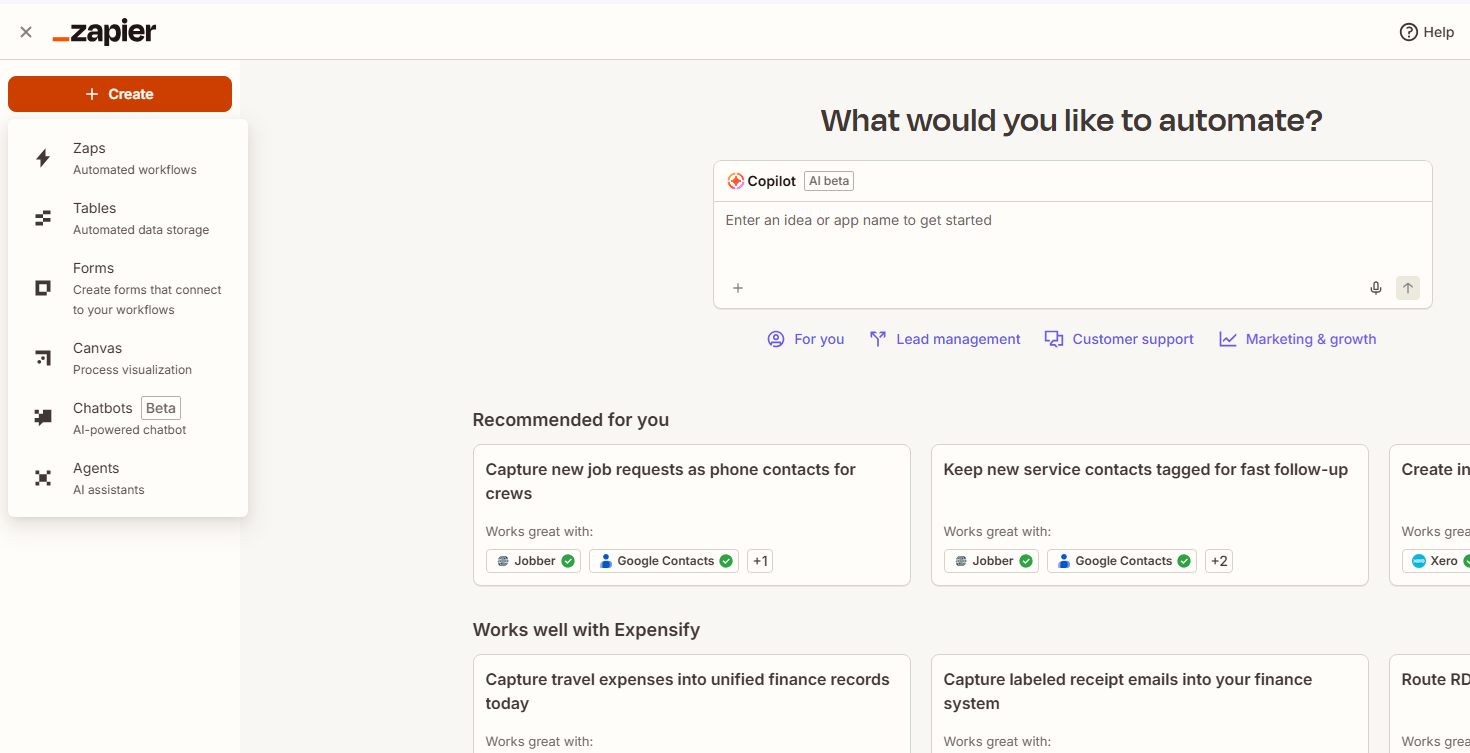The height and width of the screenshot is (753, 1470).
Task: Click the Canvas icon in menu
Action: pyautogui.click(x=43, y=358)
